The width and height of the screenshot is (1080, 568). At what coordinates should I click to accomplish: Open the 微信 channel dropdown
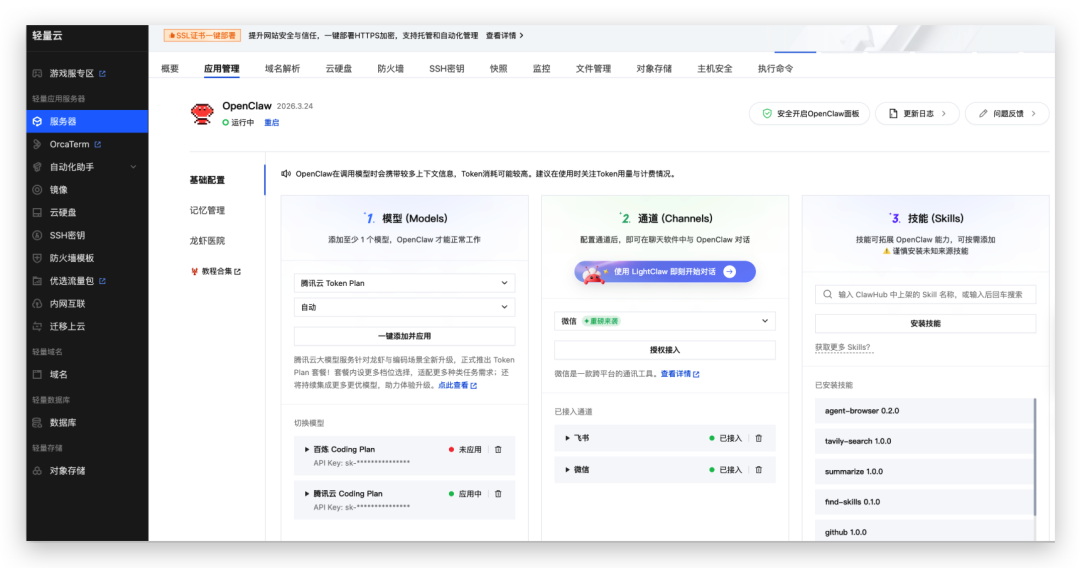click(665, 321)
